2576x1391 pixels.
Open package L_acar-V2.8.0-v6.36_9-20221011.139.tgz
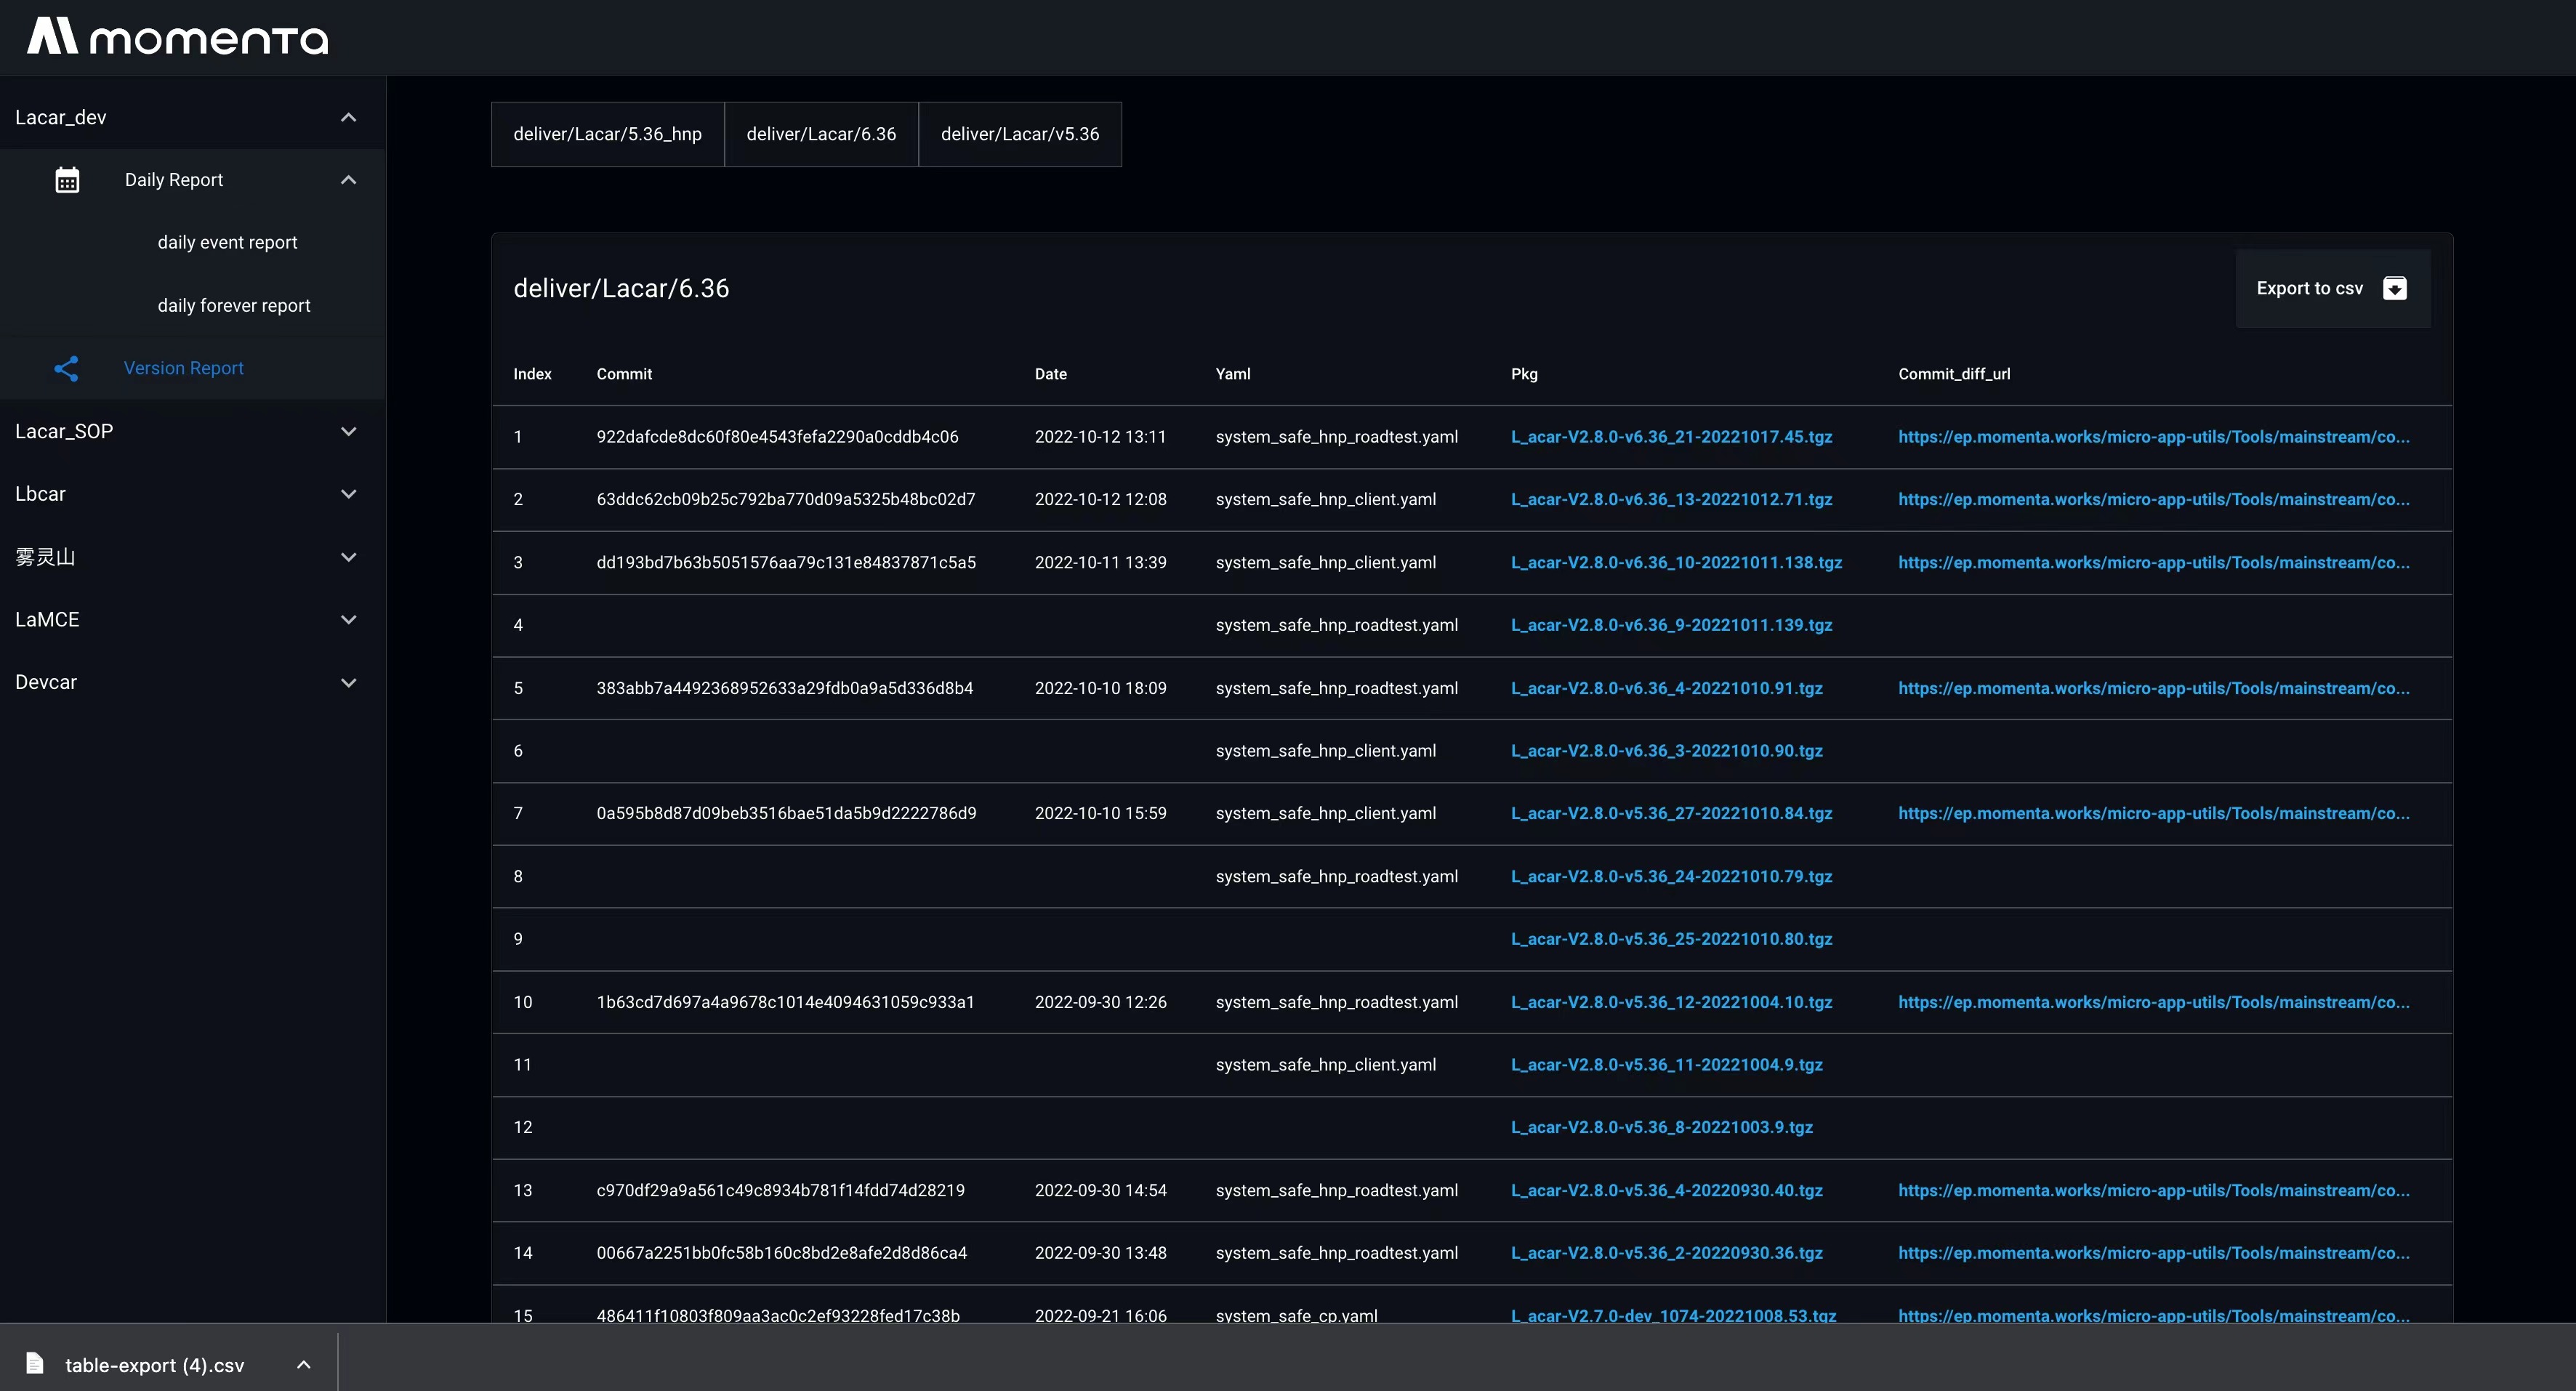tap(1671, 625)
